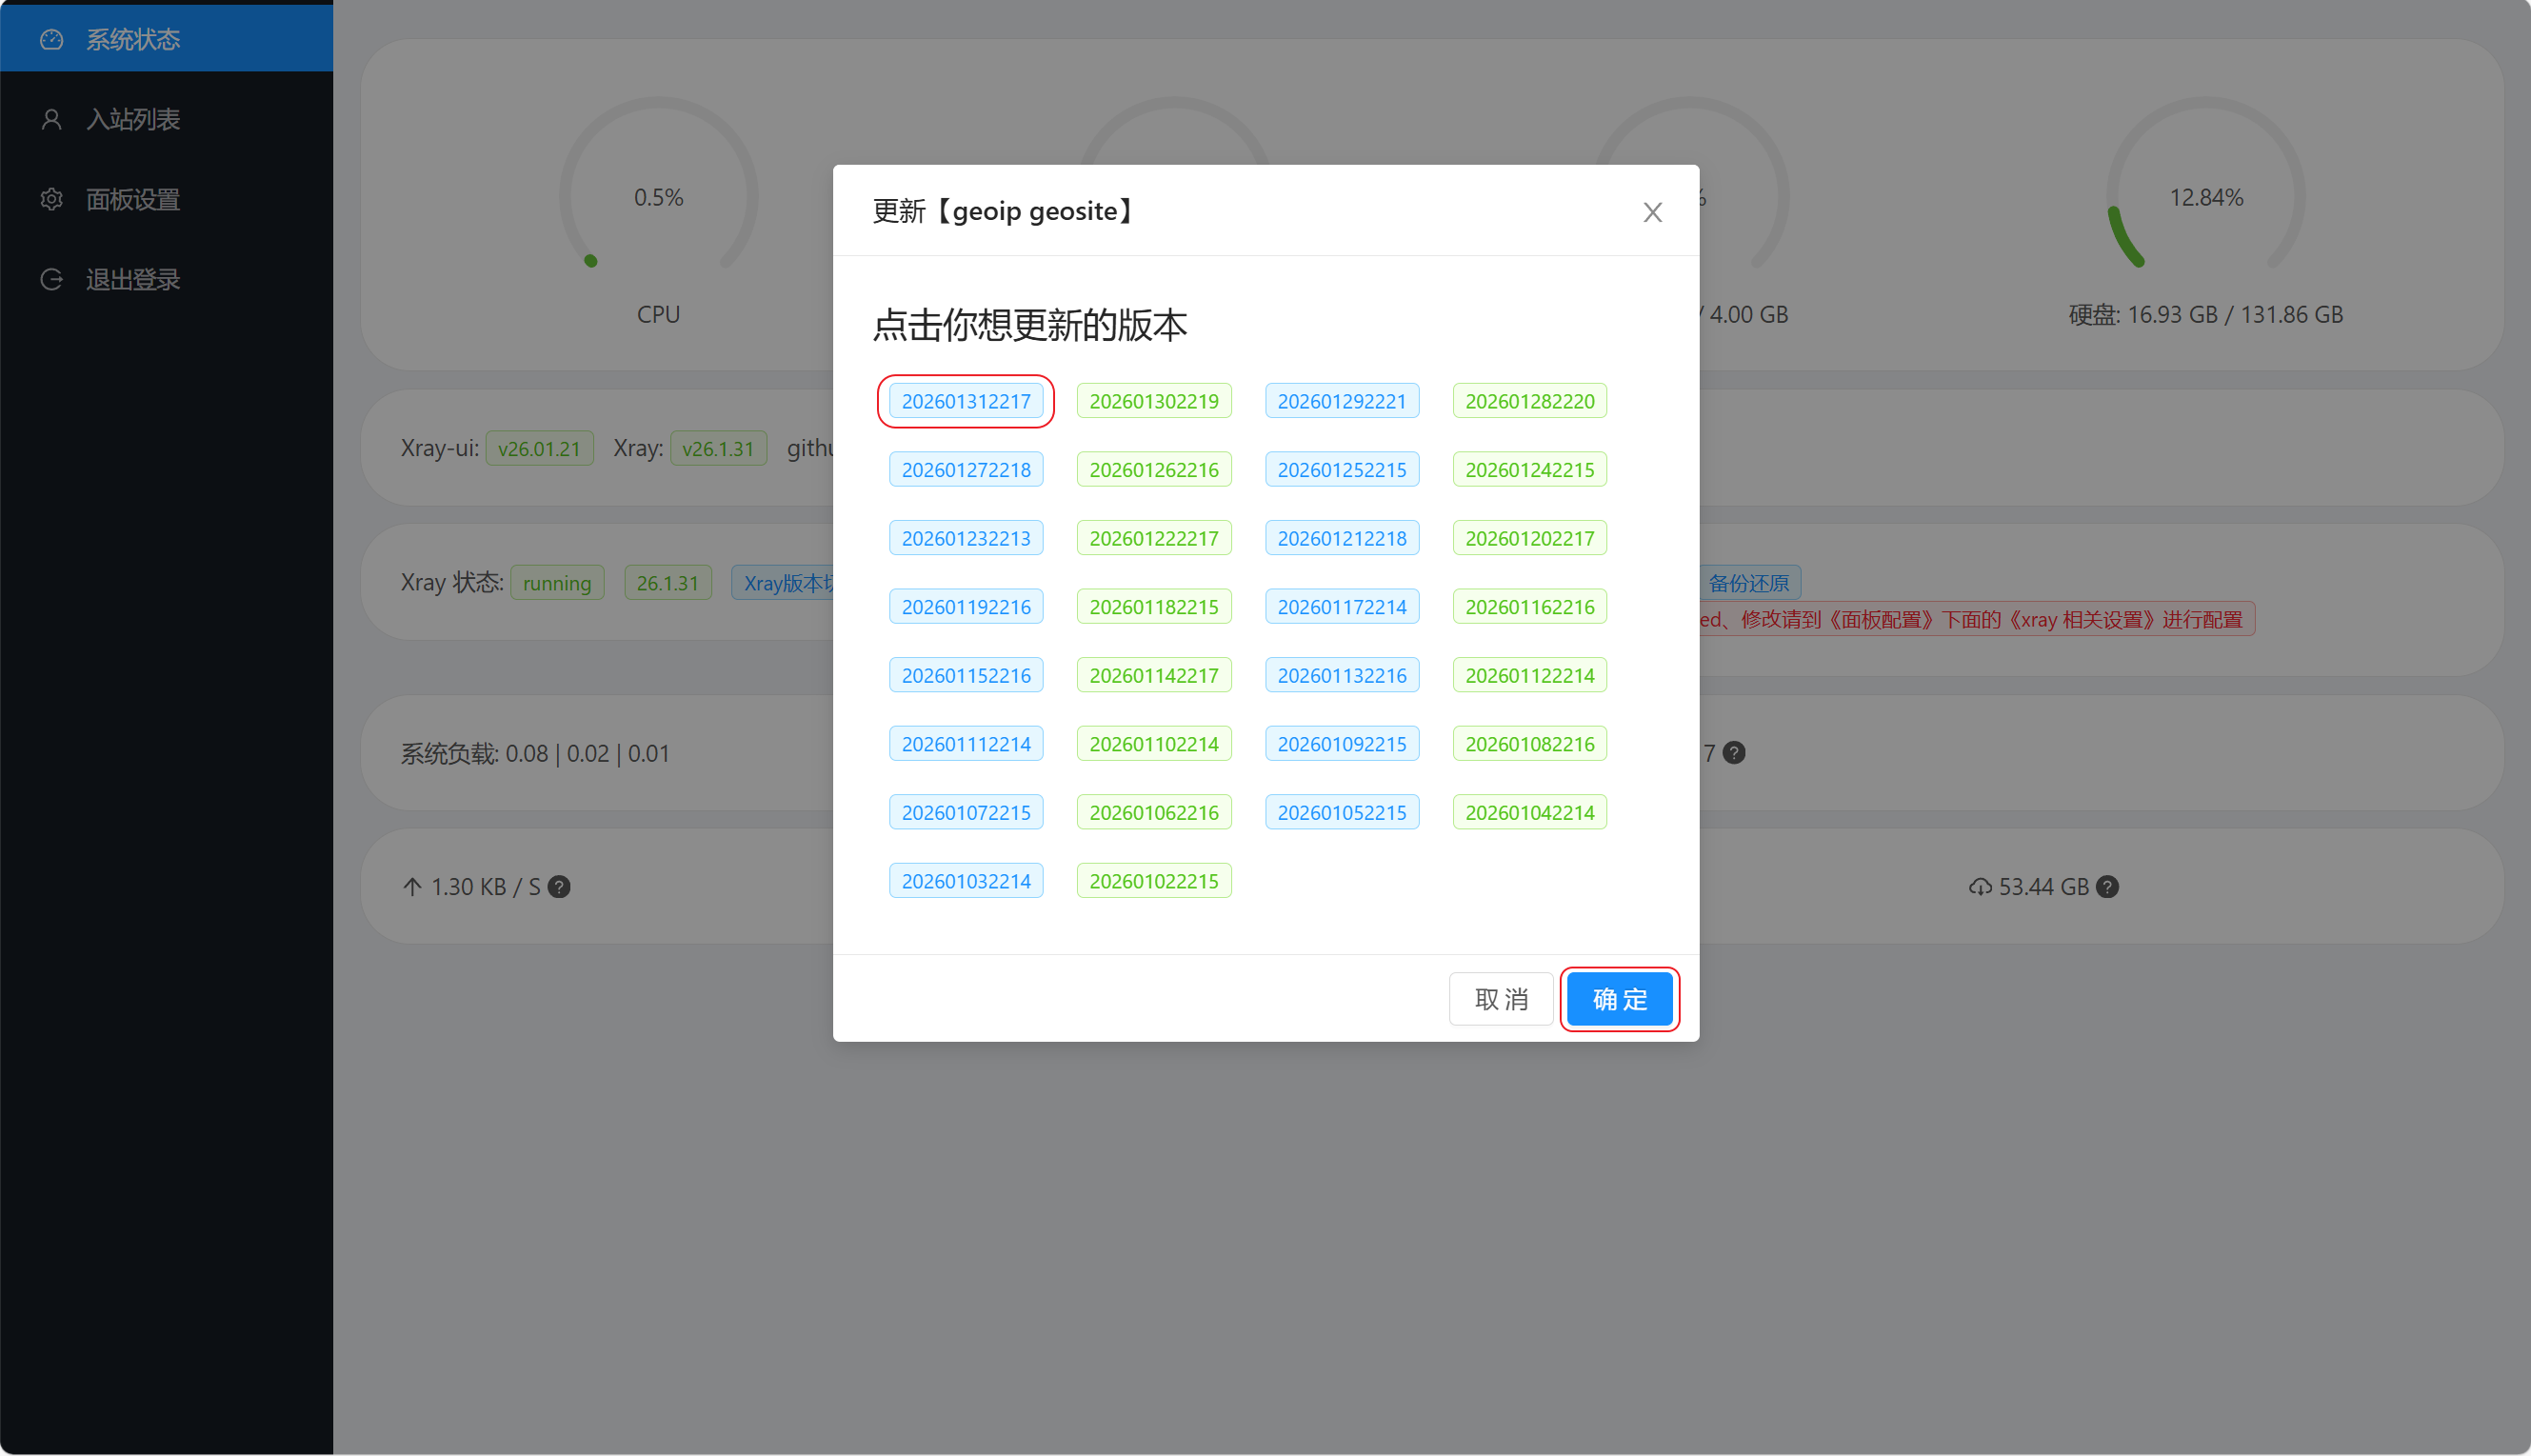Go to 面板设置 in the sidebar
The height and width of the screenshot is (1456, 2531).
(x=166, y=199)
